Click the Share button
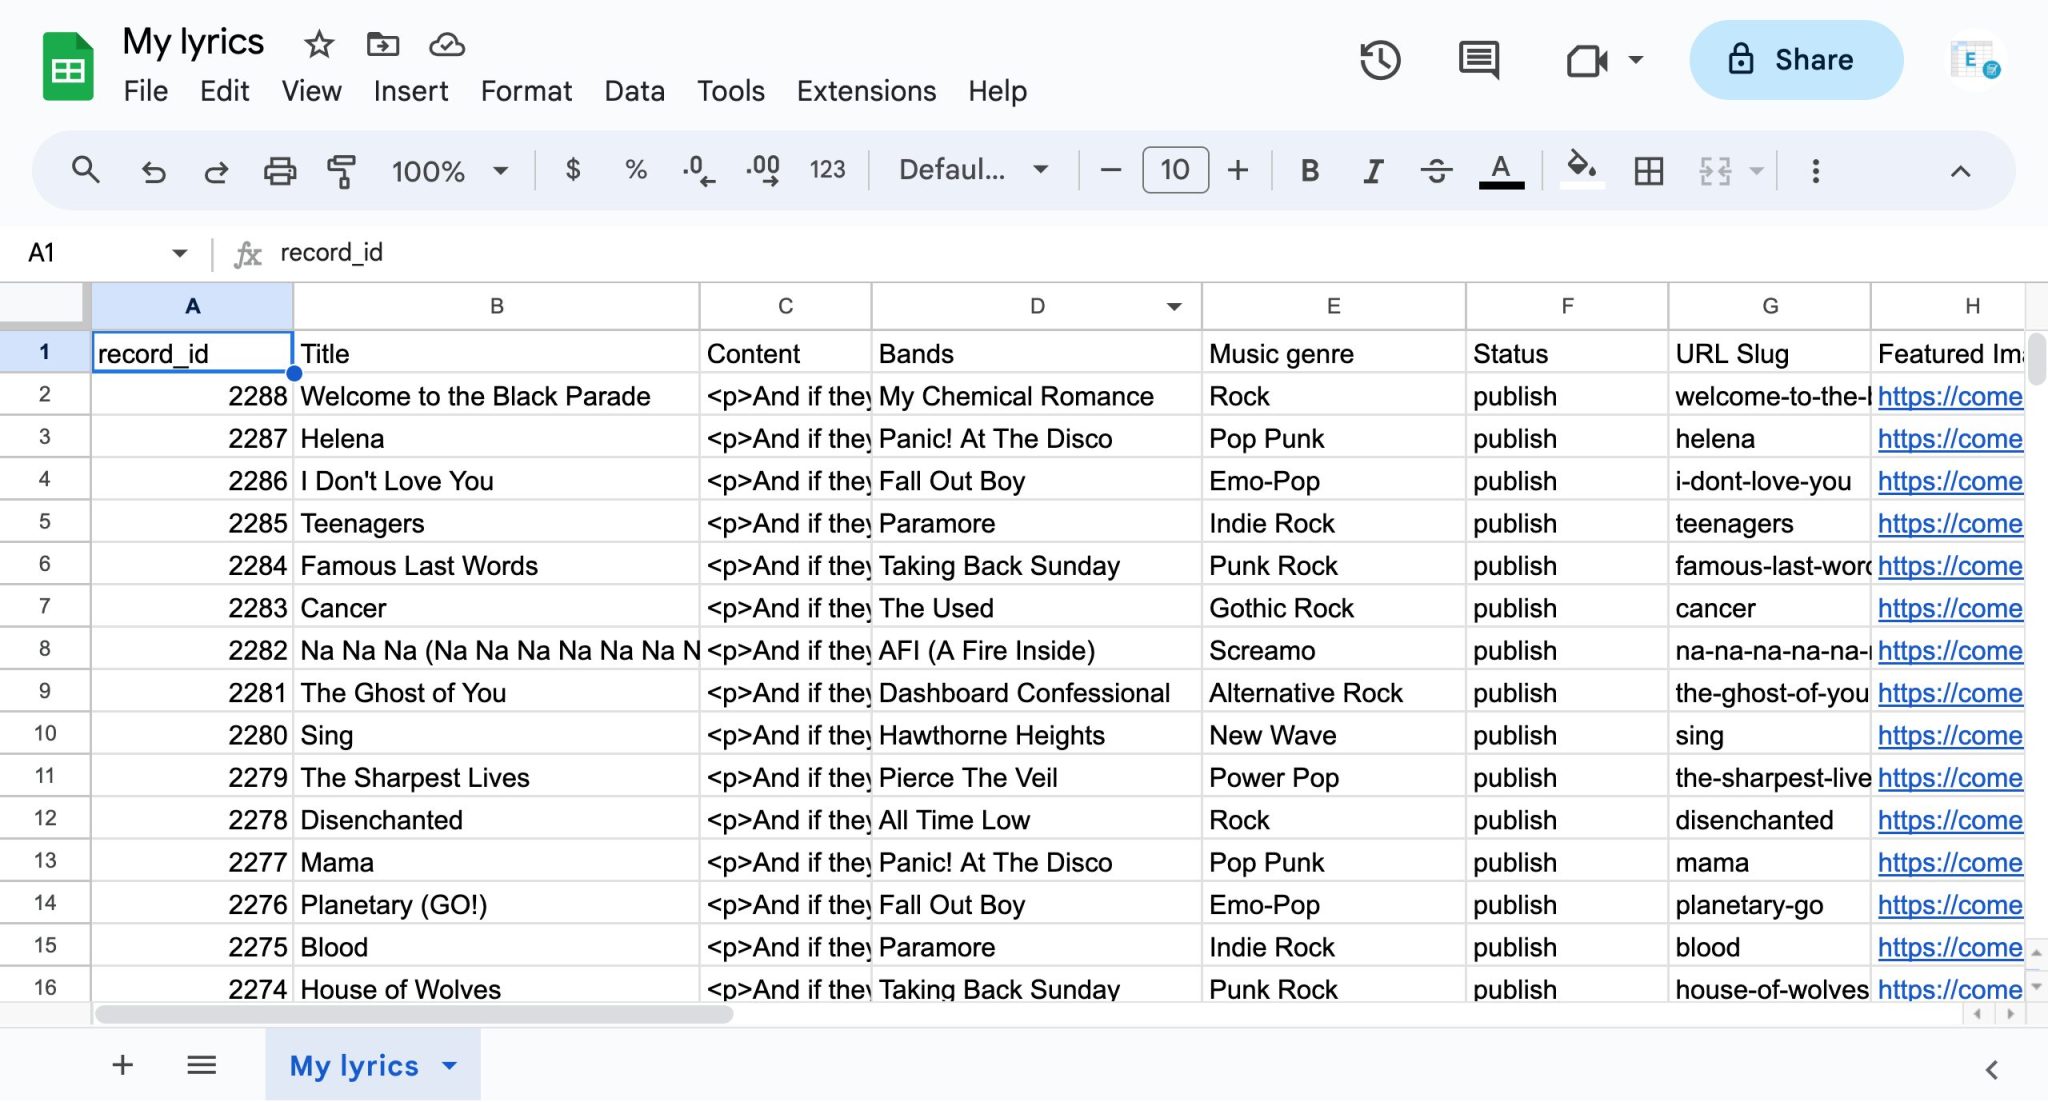The width and height of the screenshot is (2048, 1102). pos(1795,60)
